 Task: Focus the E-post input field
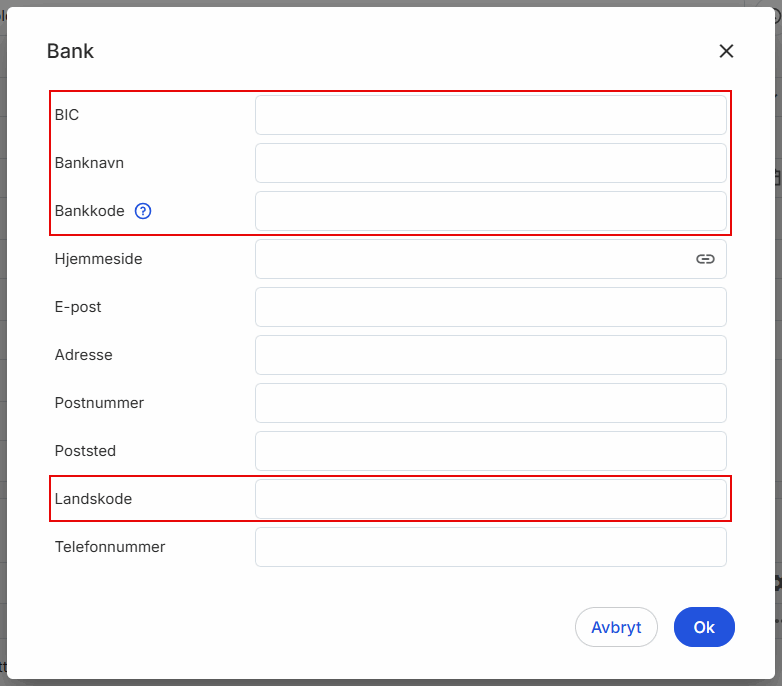(x=491, y=307)
